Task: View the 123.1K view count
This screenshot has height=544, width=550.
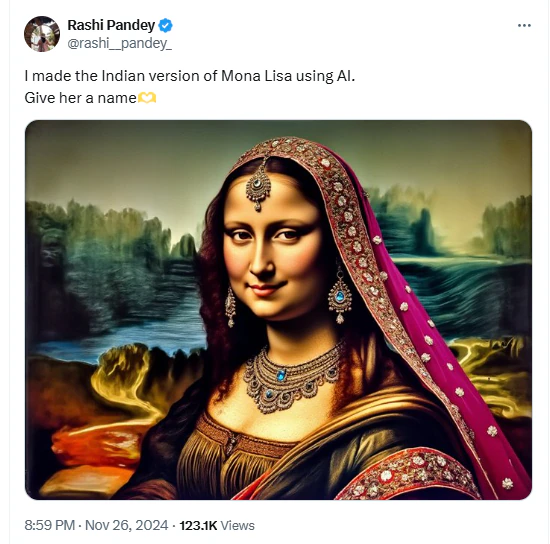Action: pyautogui.click(x=198, y=525)
